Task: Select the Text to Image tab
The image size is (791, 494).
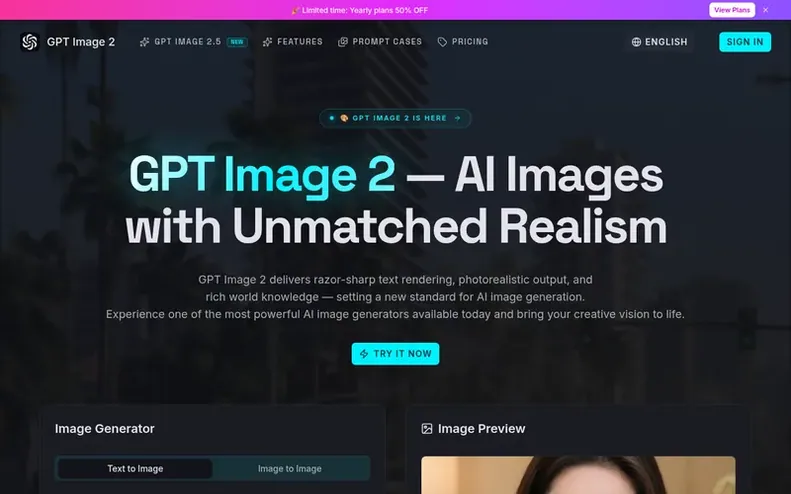Action: [135, 469]
